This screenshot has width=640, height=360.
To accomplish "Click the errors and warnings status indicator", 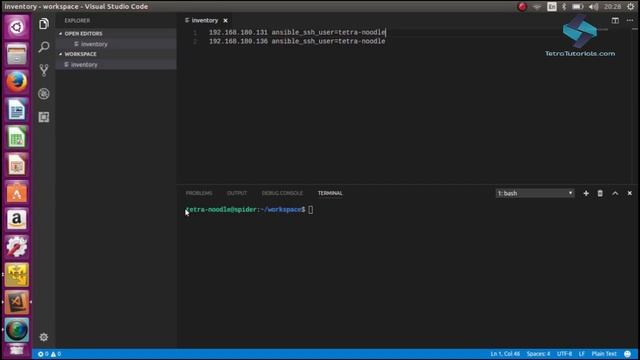I will [49, 354].
